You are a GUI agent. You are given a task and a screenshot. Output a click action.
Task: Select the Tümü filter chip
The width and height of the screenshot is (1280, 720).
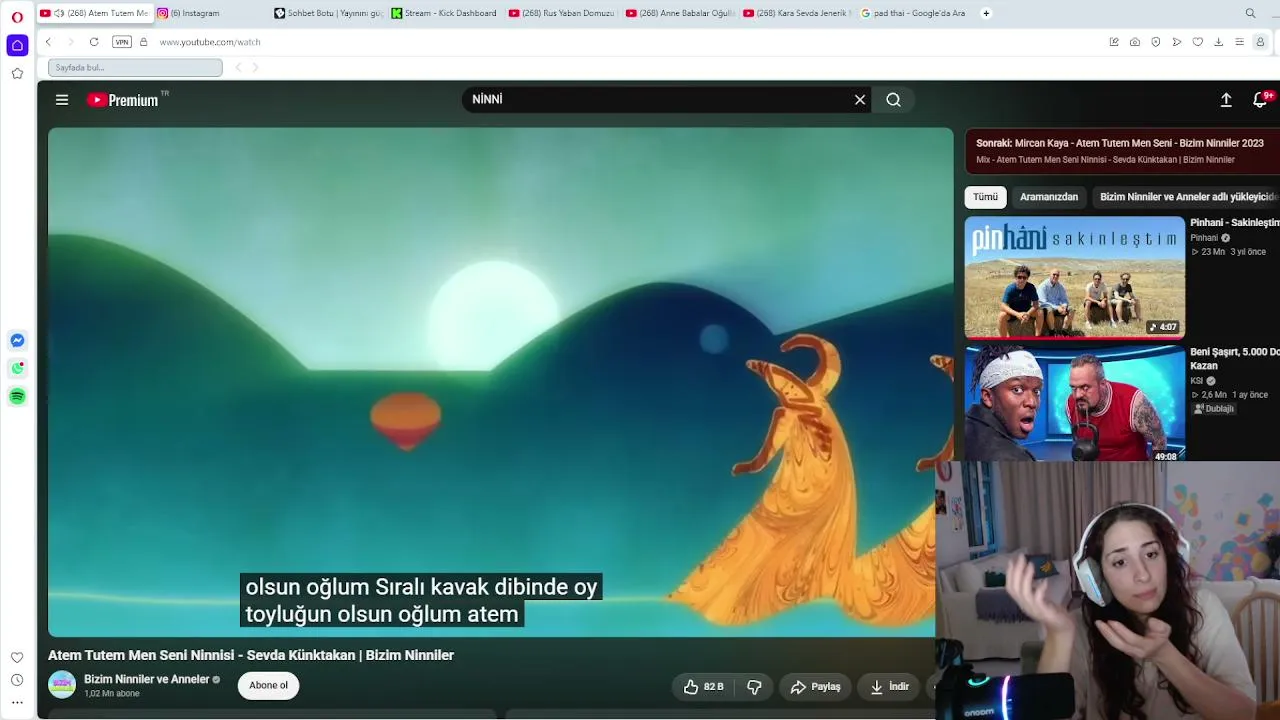(x=985, y=197)
